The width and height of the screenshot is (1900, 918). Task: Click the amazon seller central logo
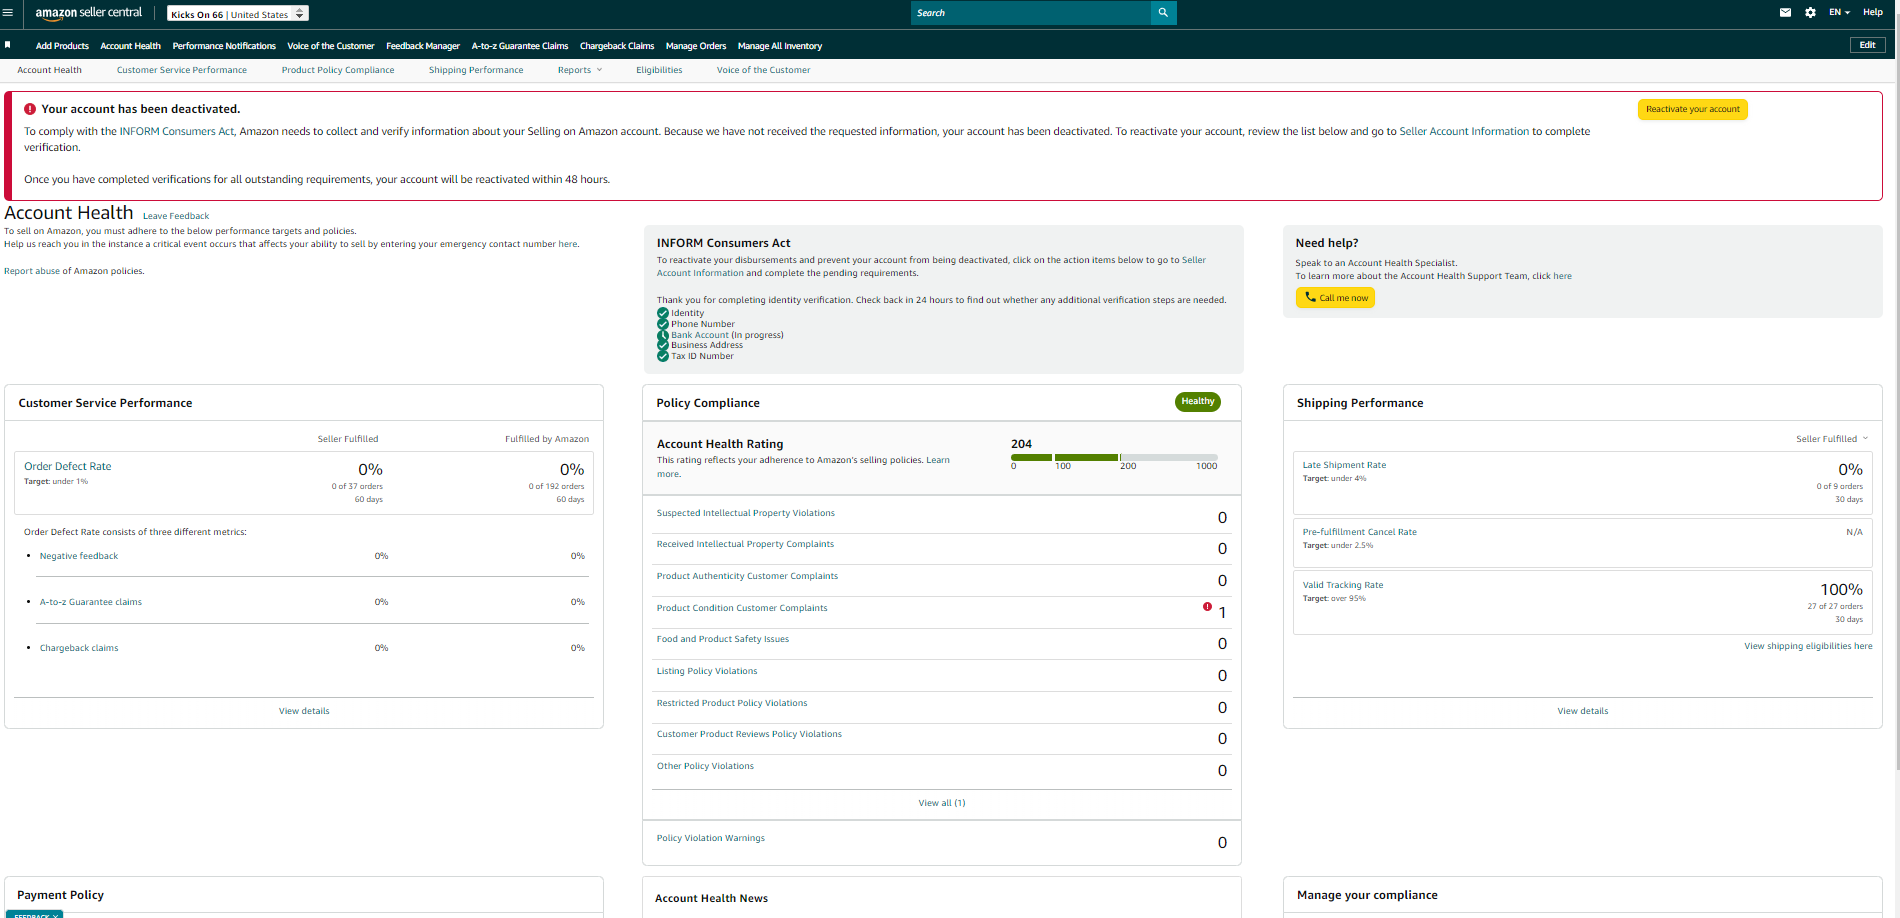[x=89, y=13]
